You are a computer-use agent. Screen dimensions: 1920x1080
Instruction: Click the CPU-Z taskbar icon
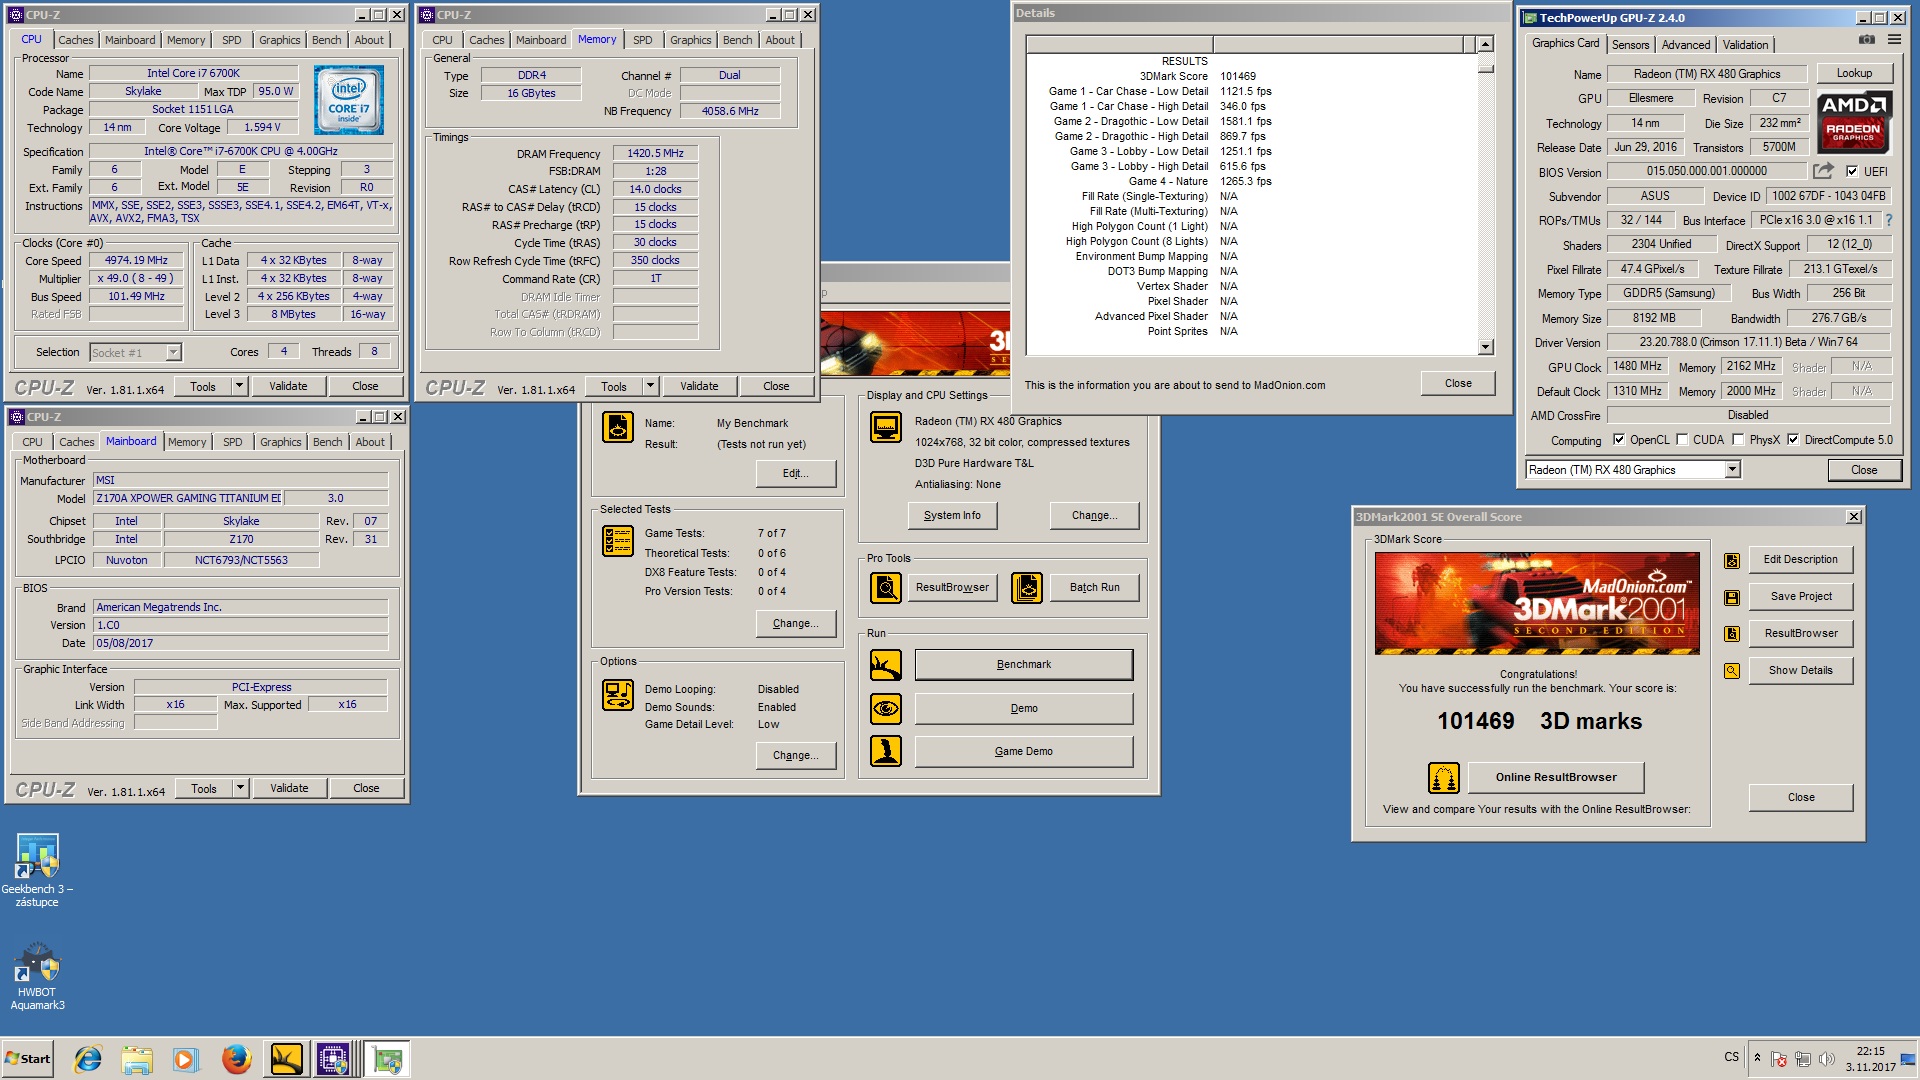click(333, 1059)
